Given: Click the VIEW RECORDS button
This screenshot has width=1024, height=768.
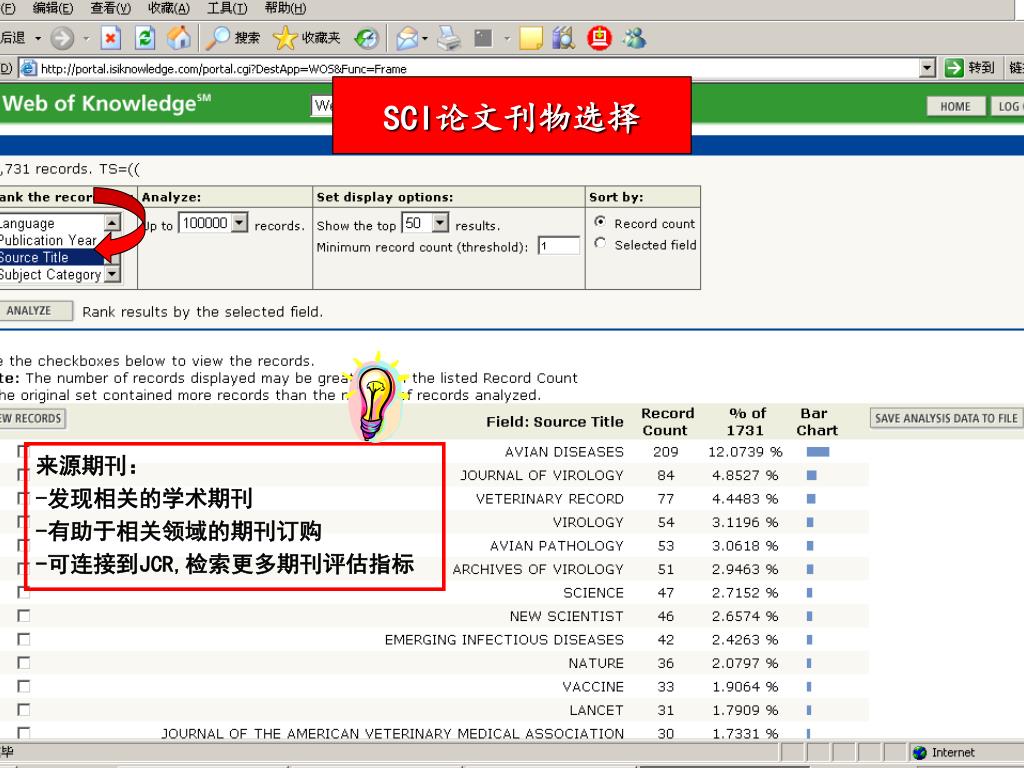Looking at the screenshot, I should coord(32,419).
